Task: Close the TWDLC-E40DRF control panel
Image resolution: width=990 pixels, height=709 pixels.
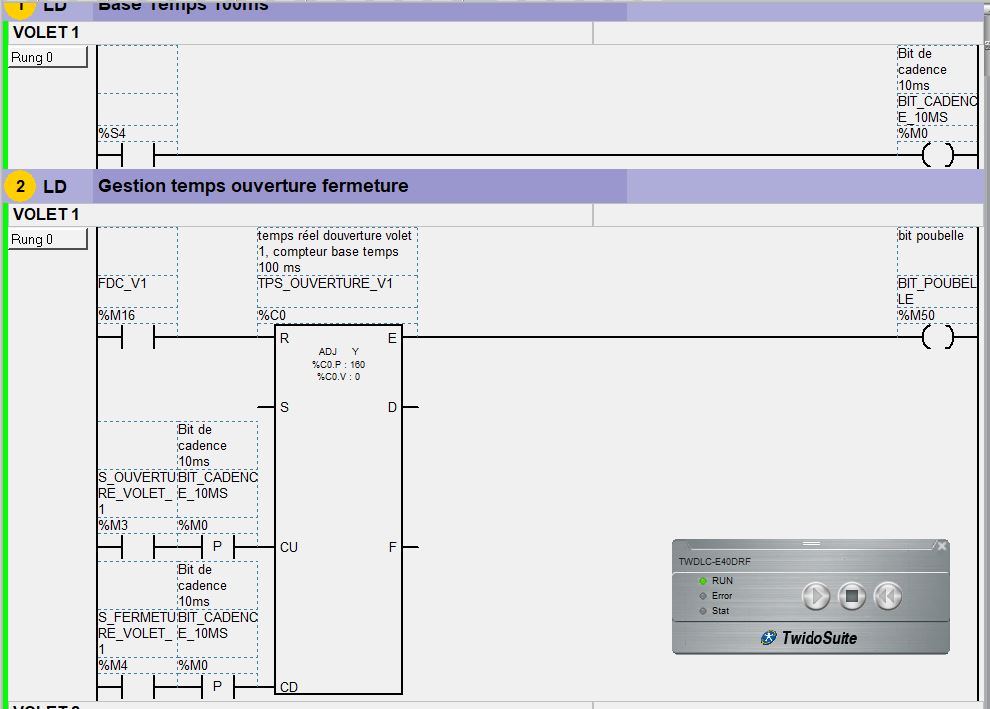Action: point(941,546)
